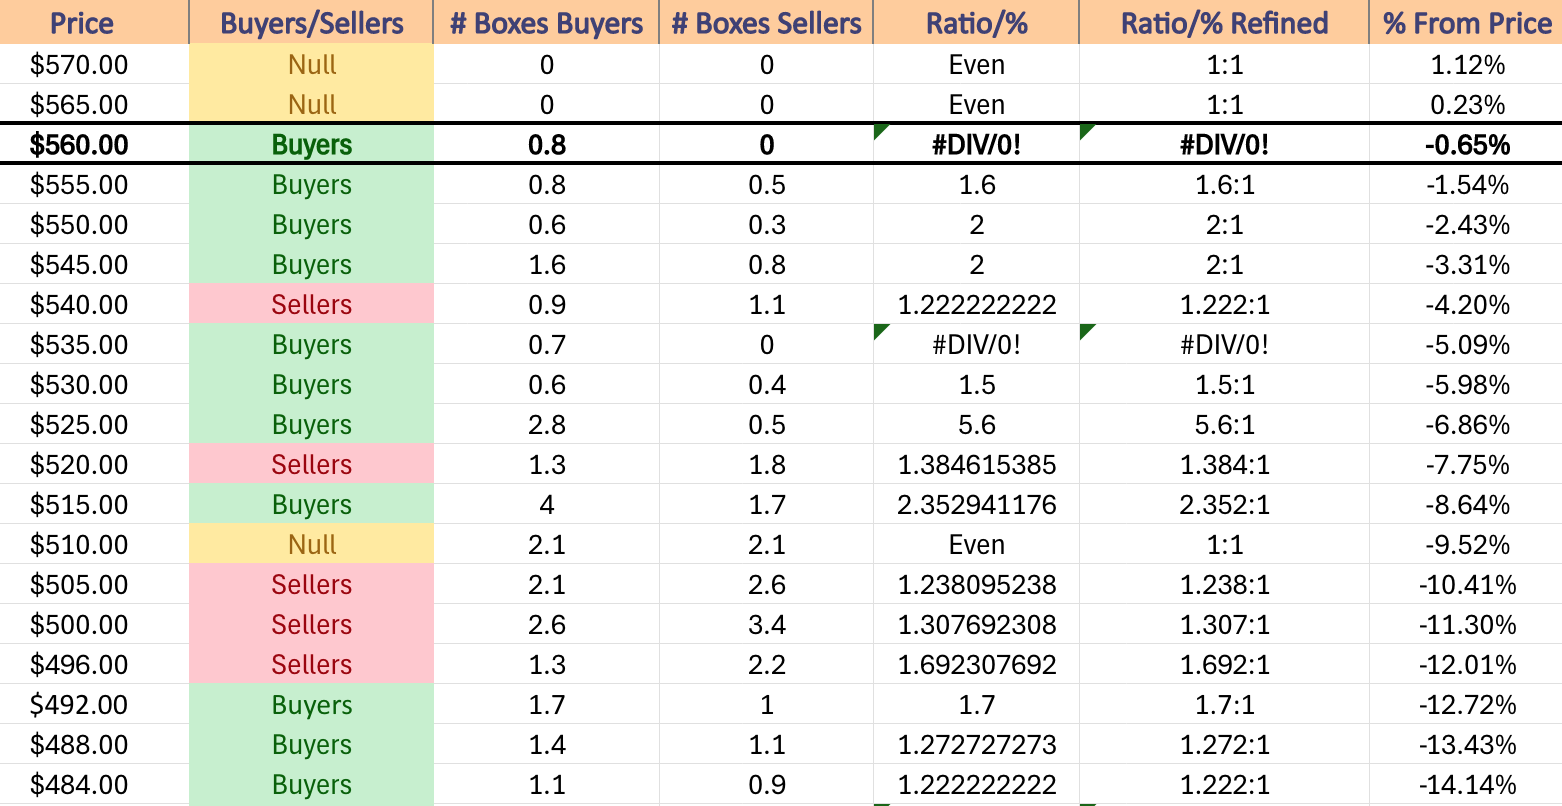The height and width of the screenshot is (806, 1562).
Task: Select the # Boxes Sellers header cell
Action: pyautogui.click(x=766, y=22)
